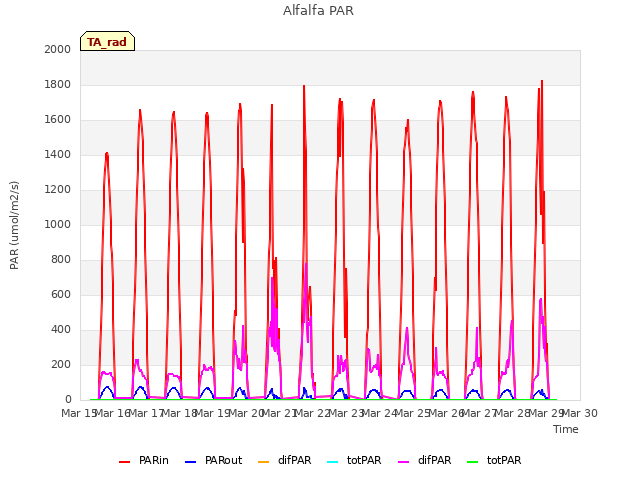Click the Mar 19 x-axis tick label
Image resolution: width=640 pixels, height=480 pixels.
(213, 413)
